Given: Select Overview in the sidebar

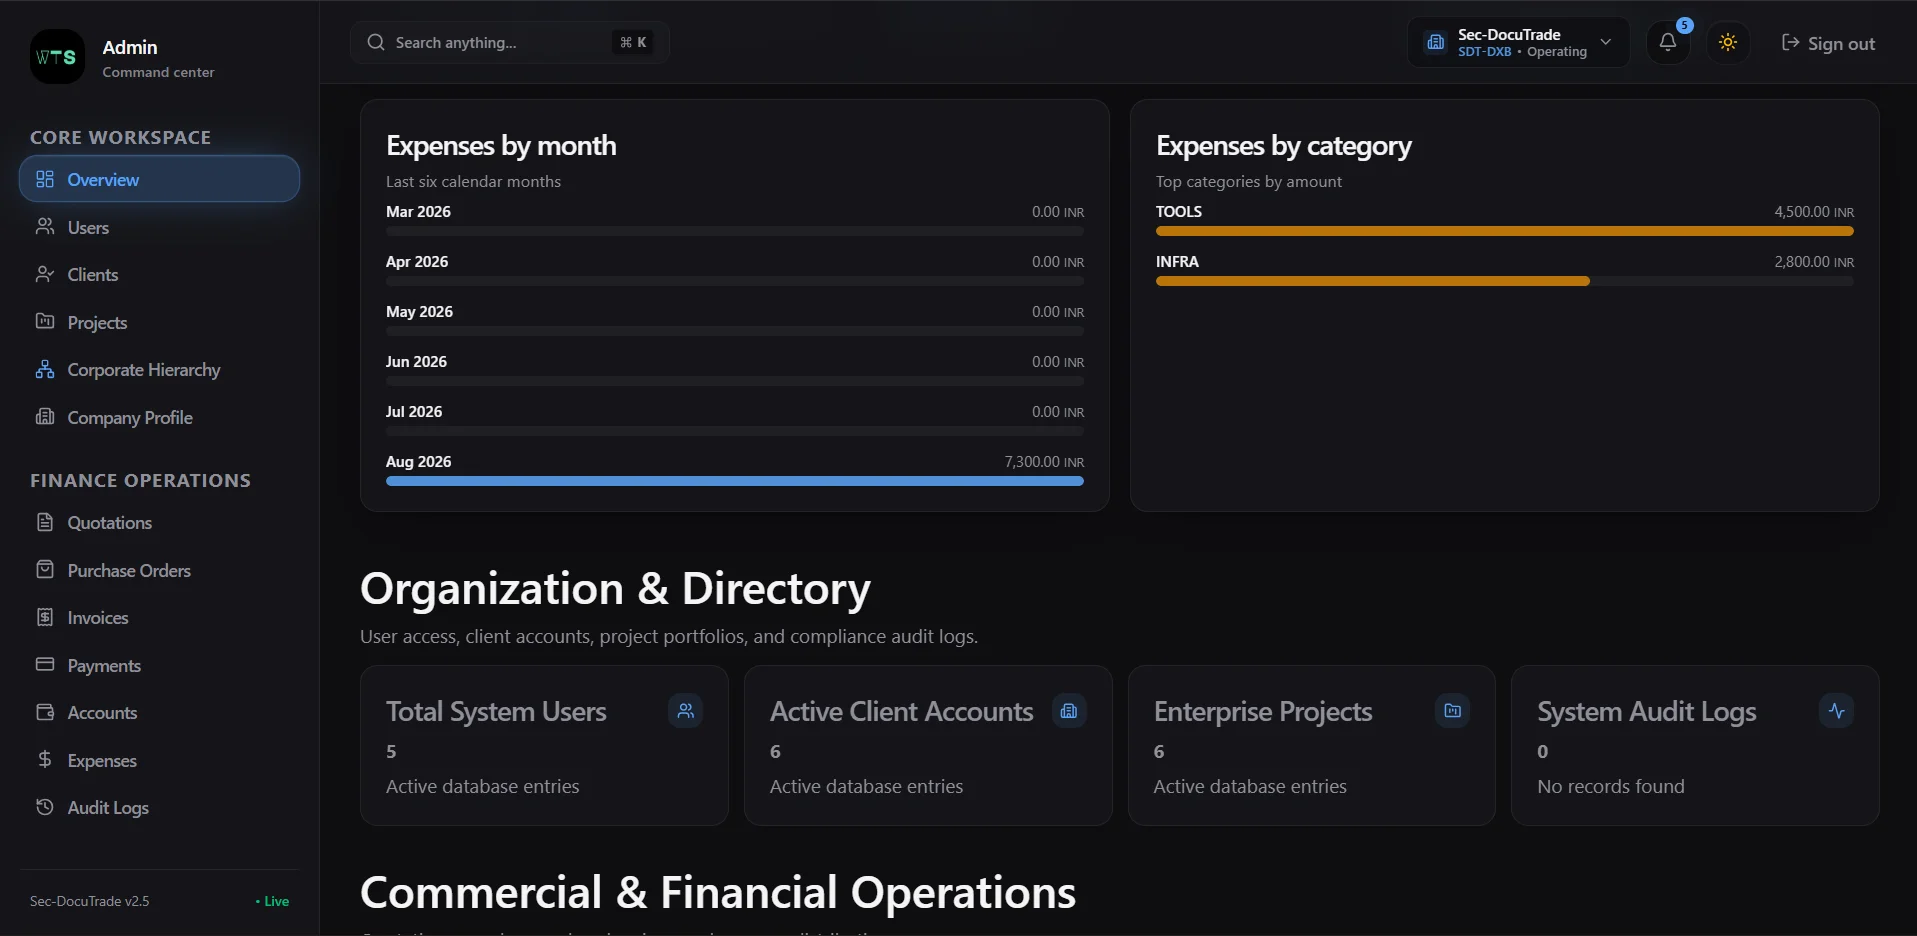Looking at the screenshot, I should [160, 179].
